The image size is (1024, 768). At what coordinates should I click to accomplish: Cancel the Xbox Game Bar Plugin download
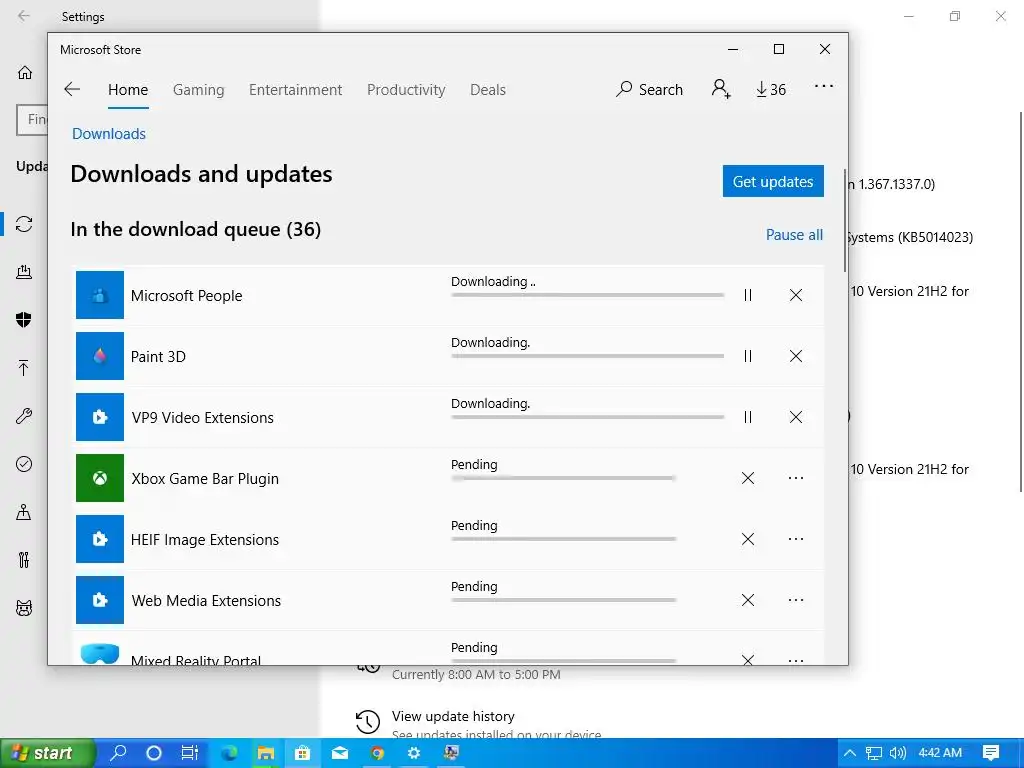[x=748, y=478]
